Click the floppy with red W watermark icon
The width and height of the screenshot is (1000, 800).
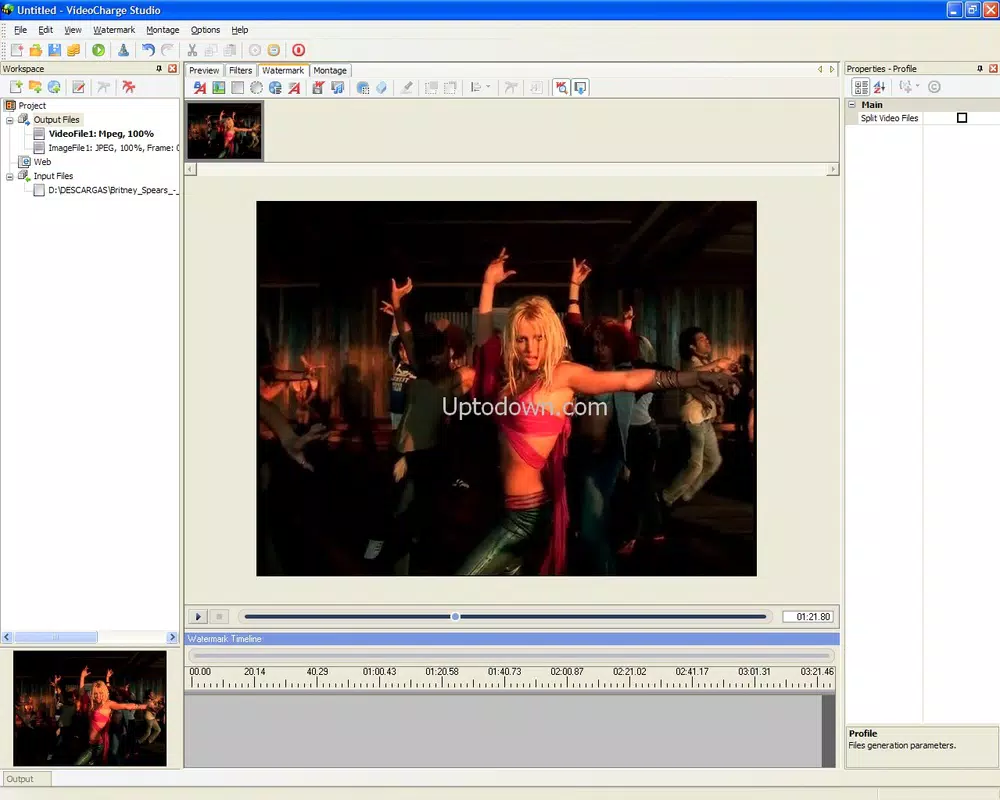[x=318, y=87]
